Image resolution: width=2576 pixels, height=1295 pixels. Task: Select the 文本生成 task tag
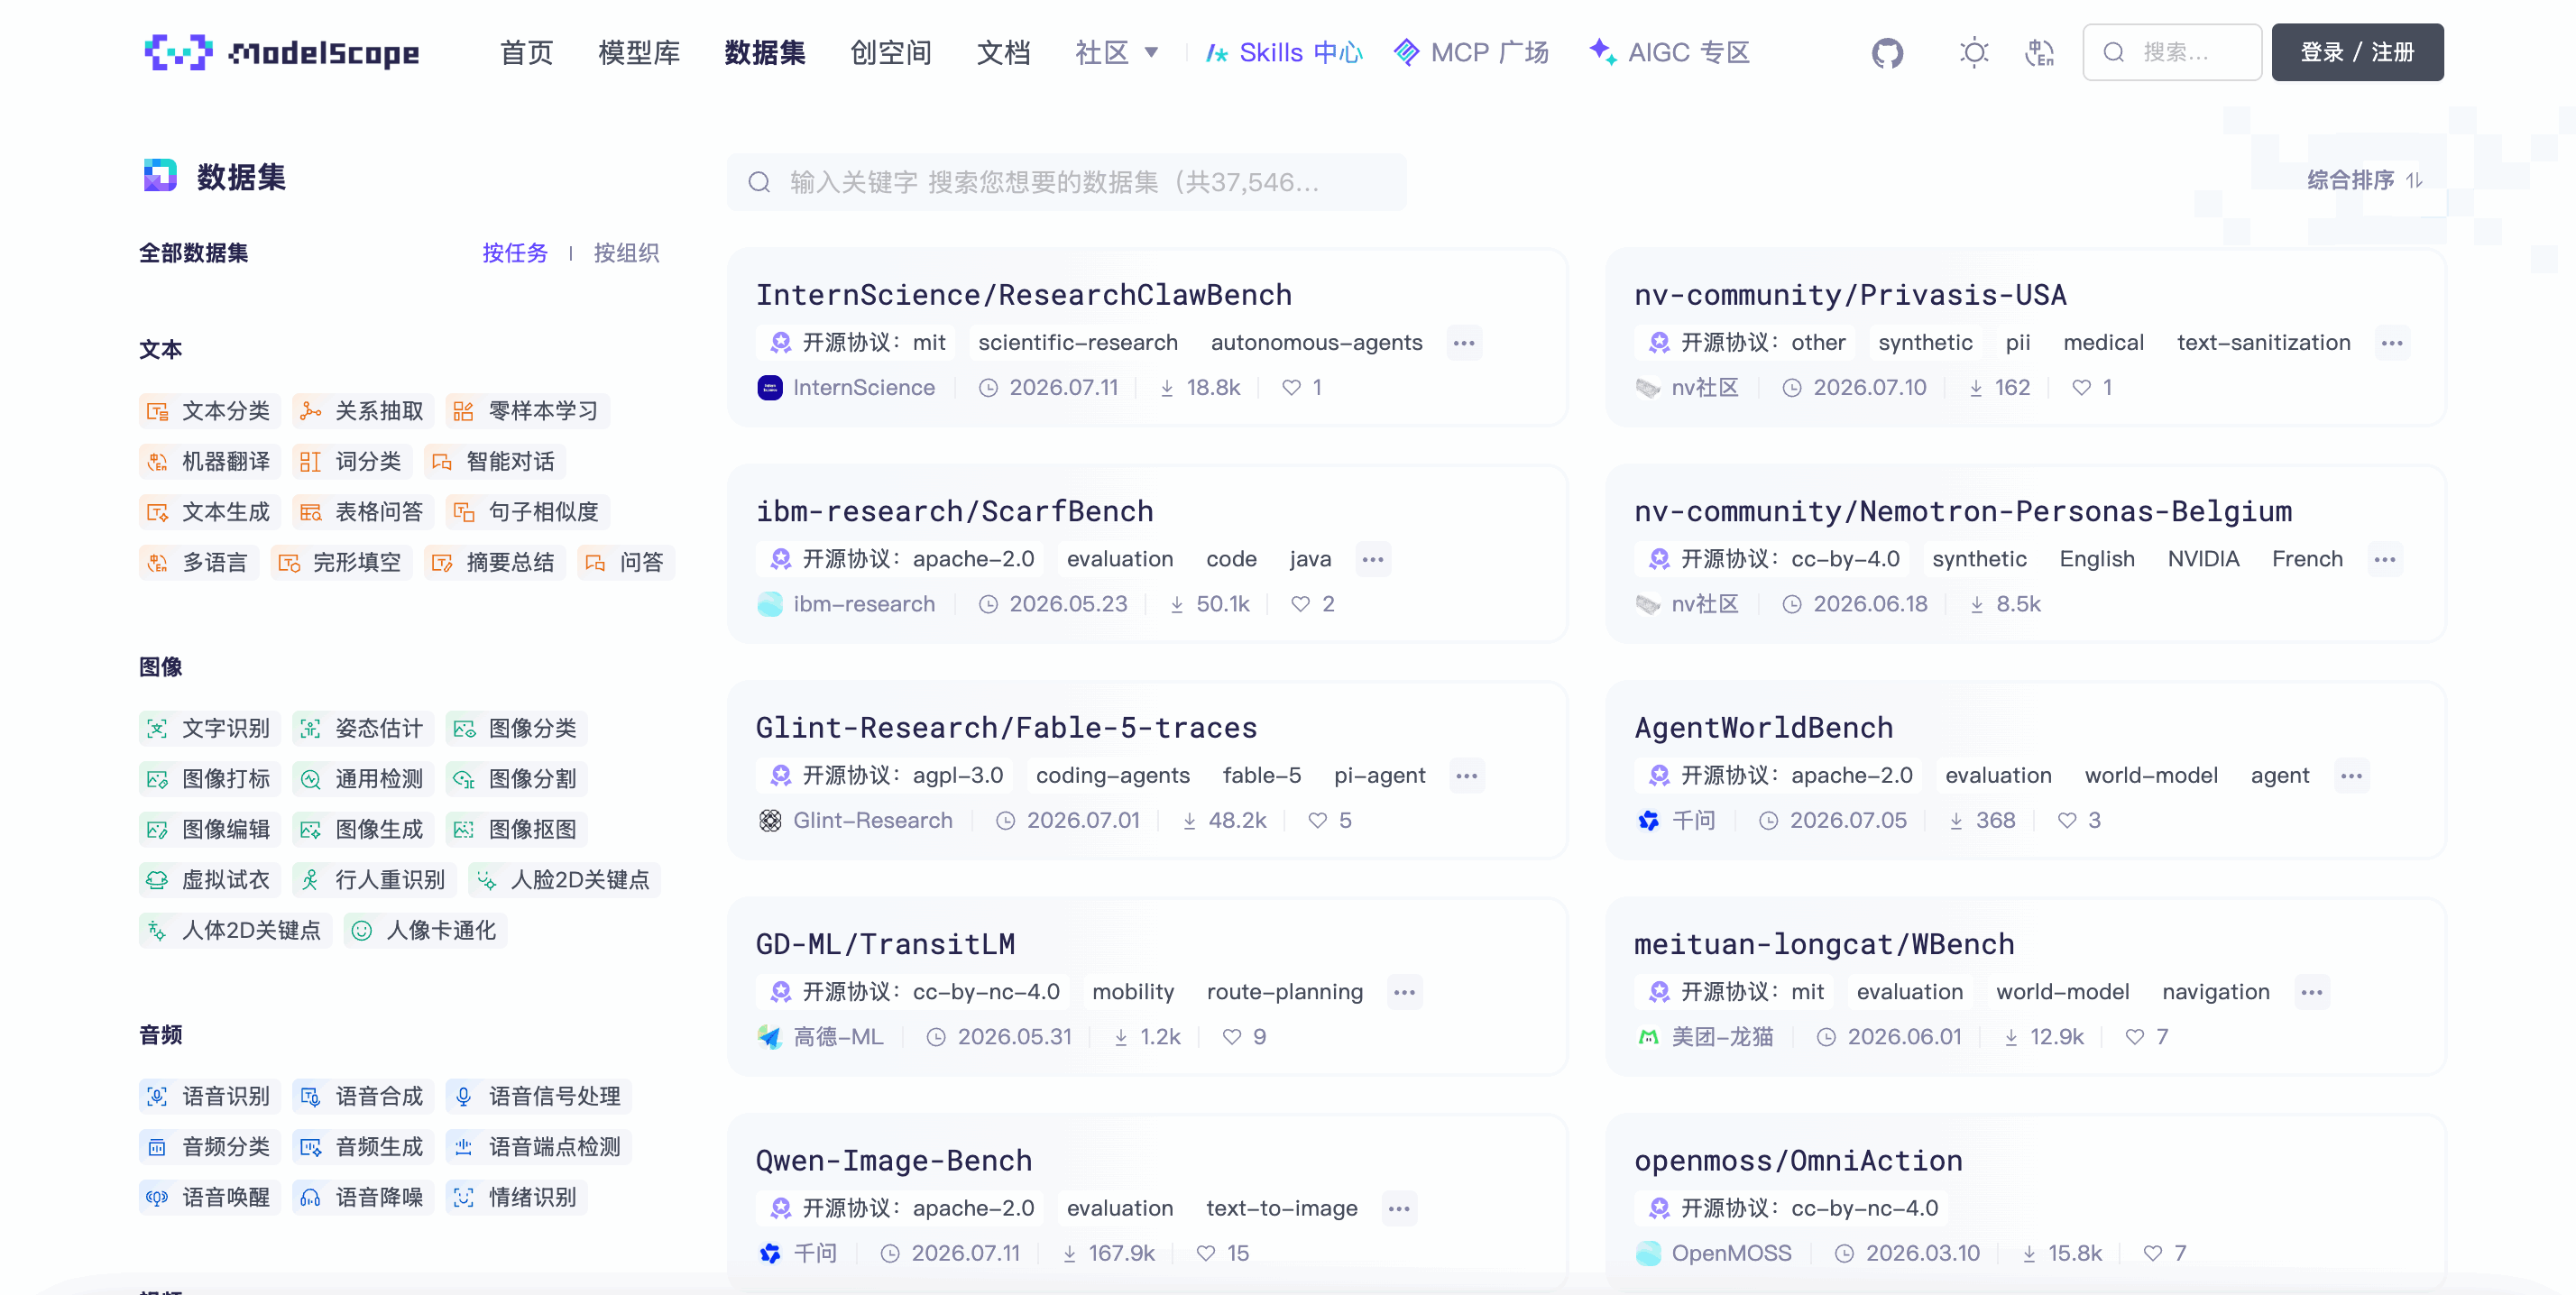point(209,512)
